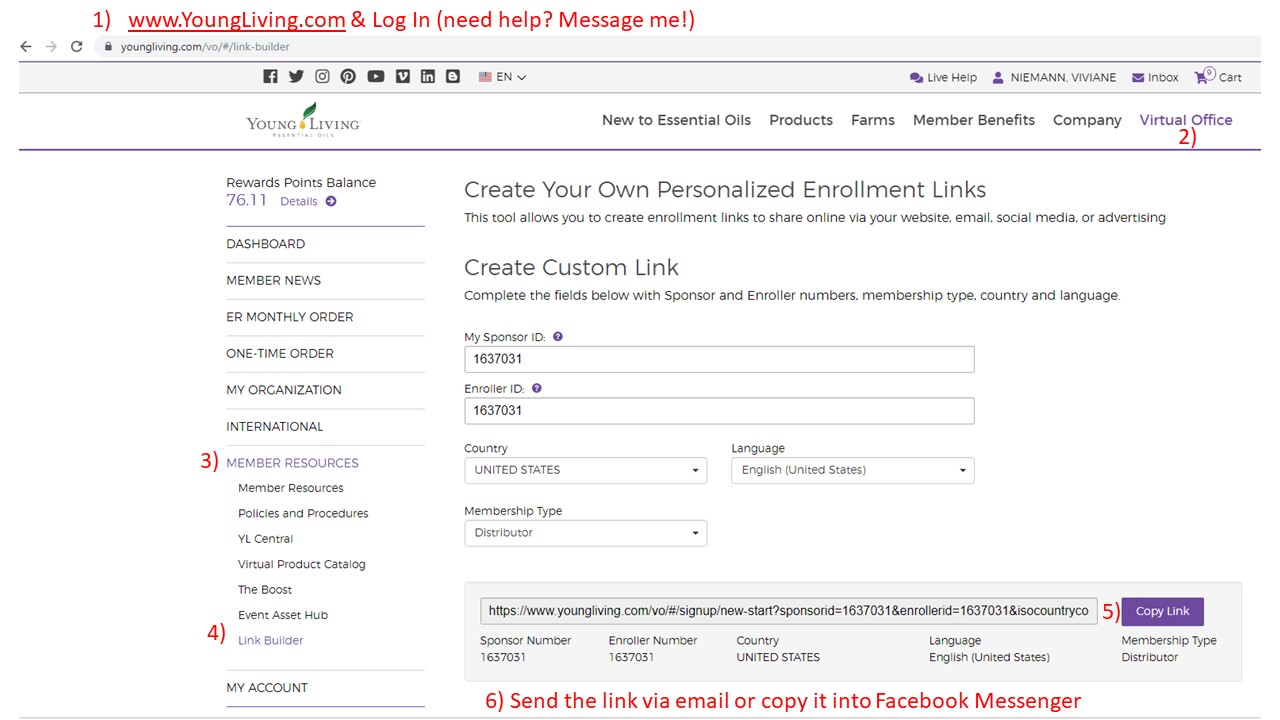The width and height of the screenshot is (1280, 720).
Task: Select MEMBER NEWS in the sidebar
Action: 274,280
